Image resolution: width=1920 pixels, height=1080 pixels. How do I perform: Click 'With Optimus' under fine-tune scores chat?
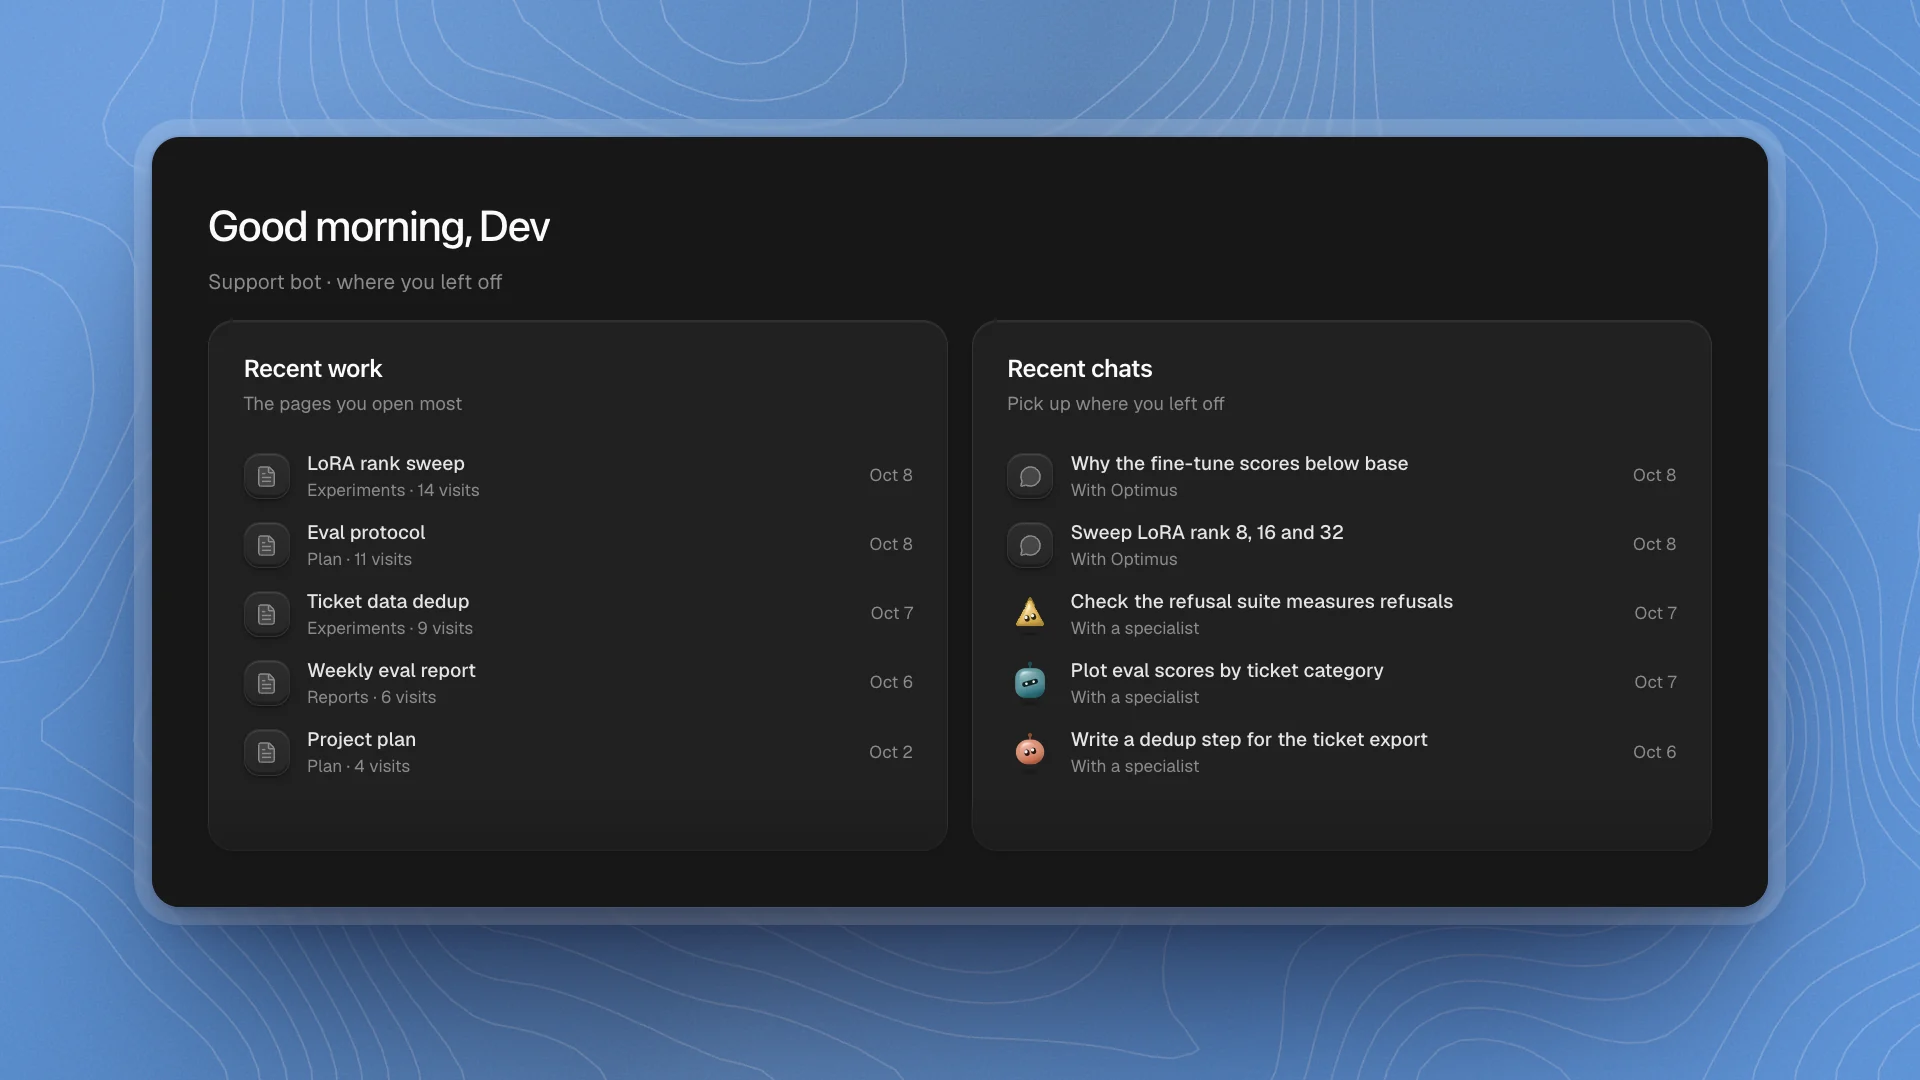pos(1124,490)
